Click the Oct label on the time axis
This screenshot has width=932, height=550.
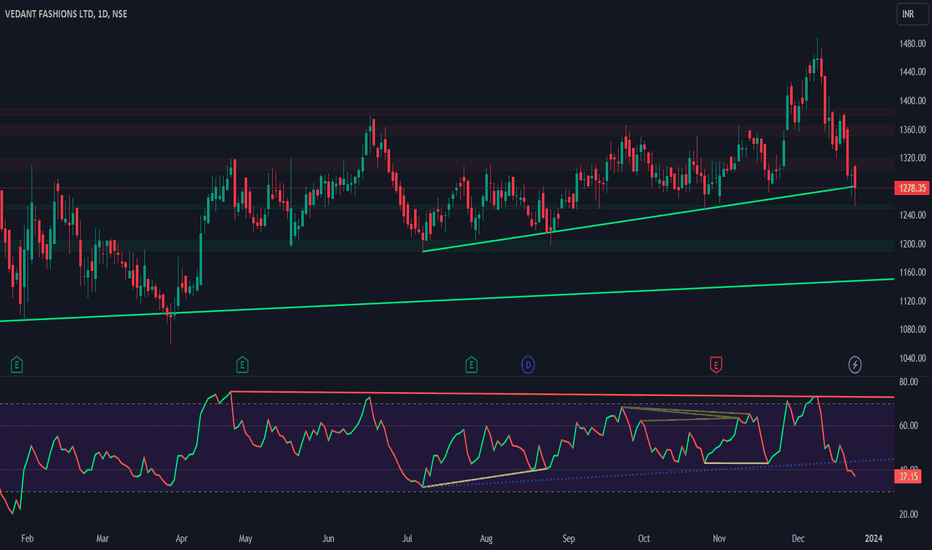tap(644, 539)
